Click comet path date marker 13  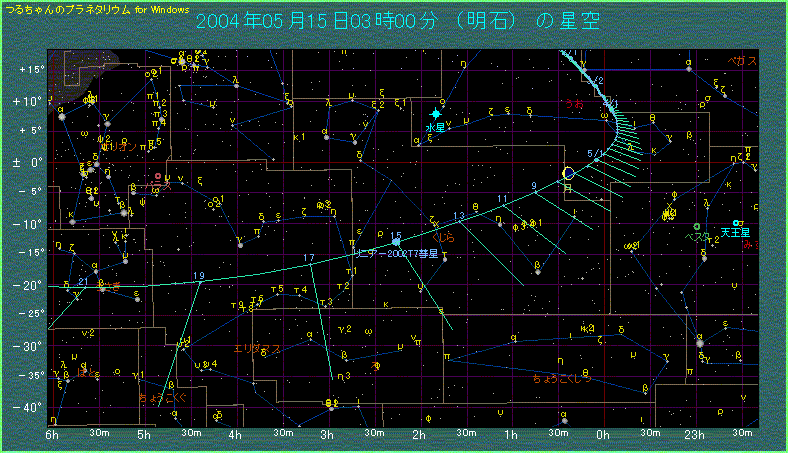(459, 217)
